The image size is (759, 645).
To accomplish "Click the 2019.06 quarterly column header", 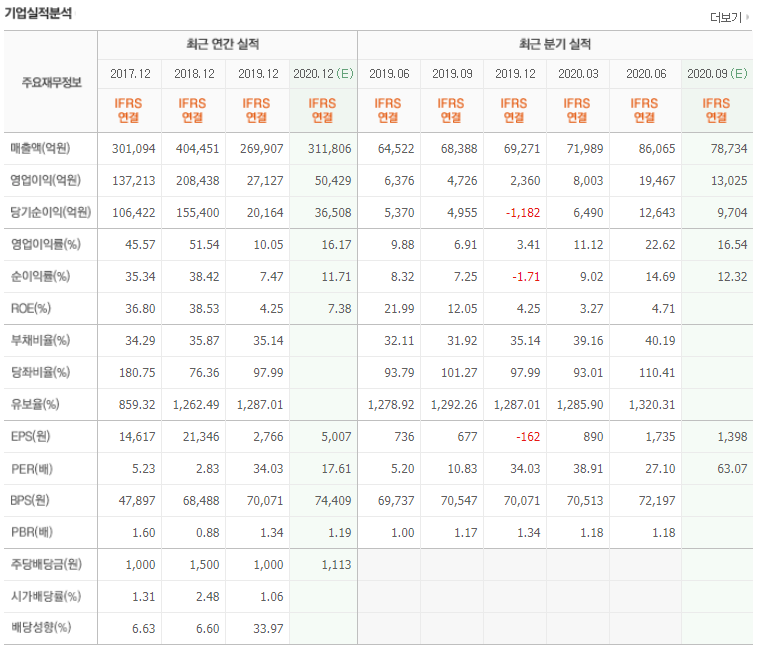I will 389,74.
